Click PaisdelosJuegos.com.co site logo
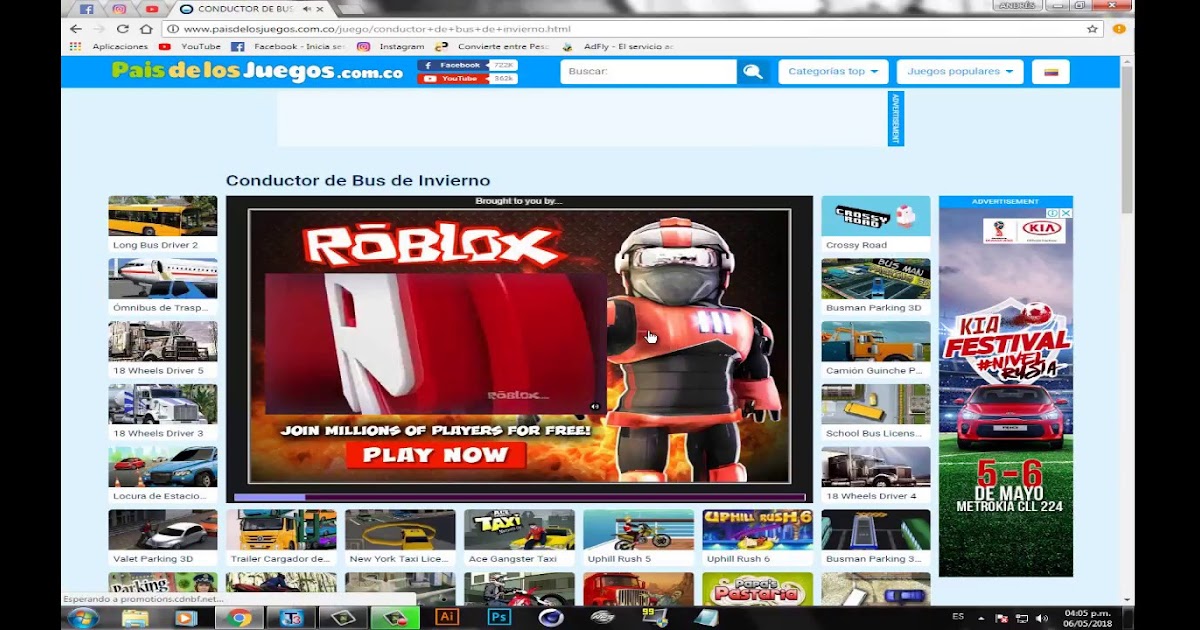This screenshot has height=630, width=1200. [257, 72]
